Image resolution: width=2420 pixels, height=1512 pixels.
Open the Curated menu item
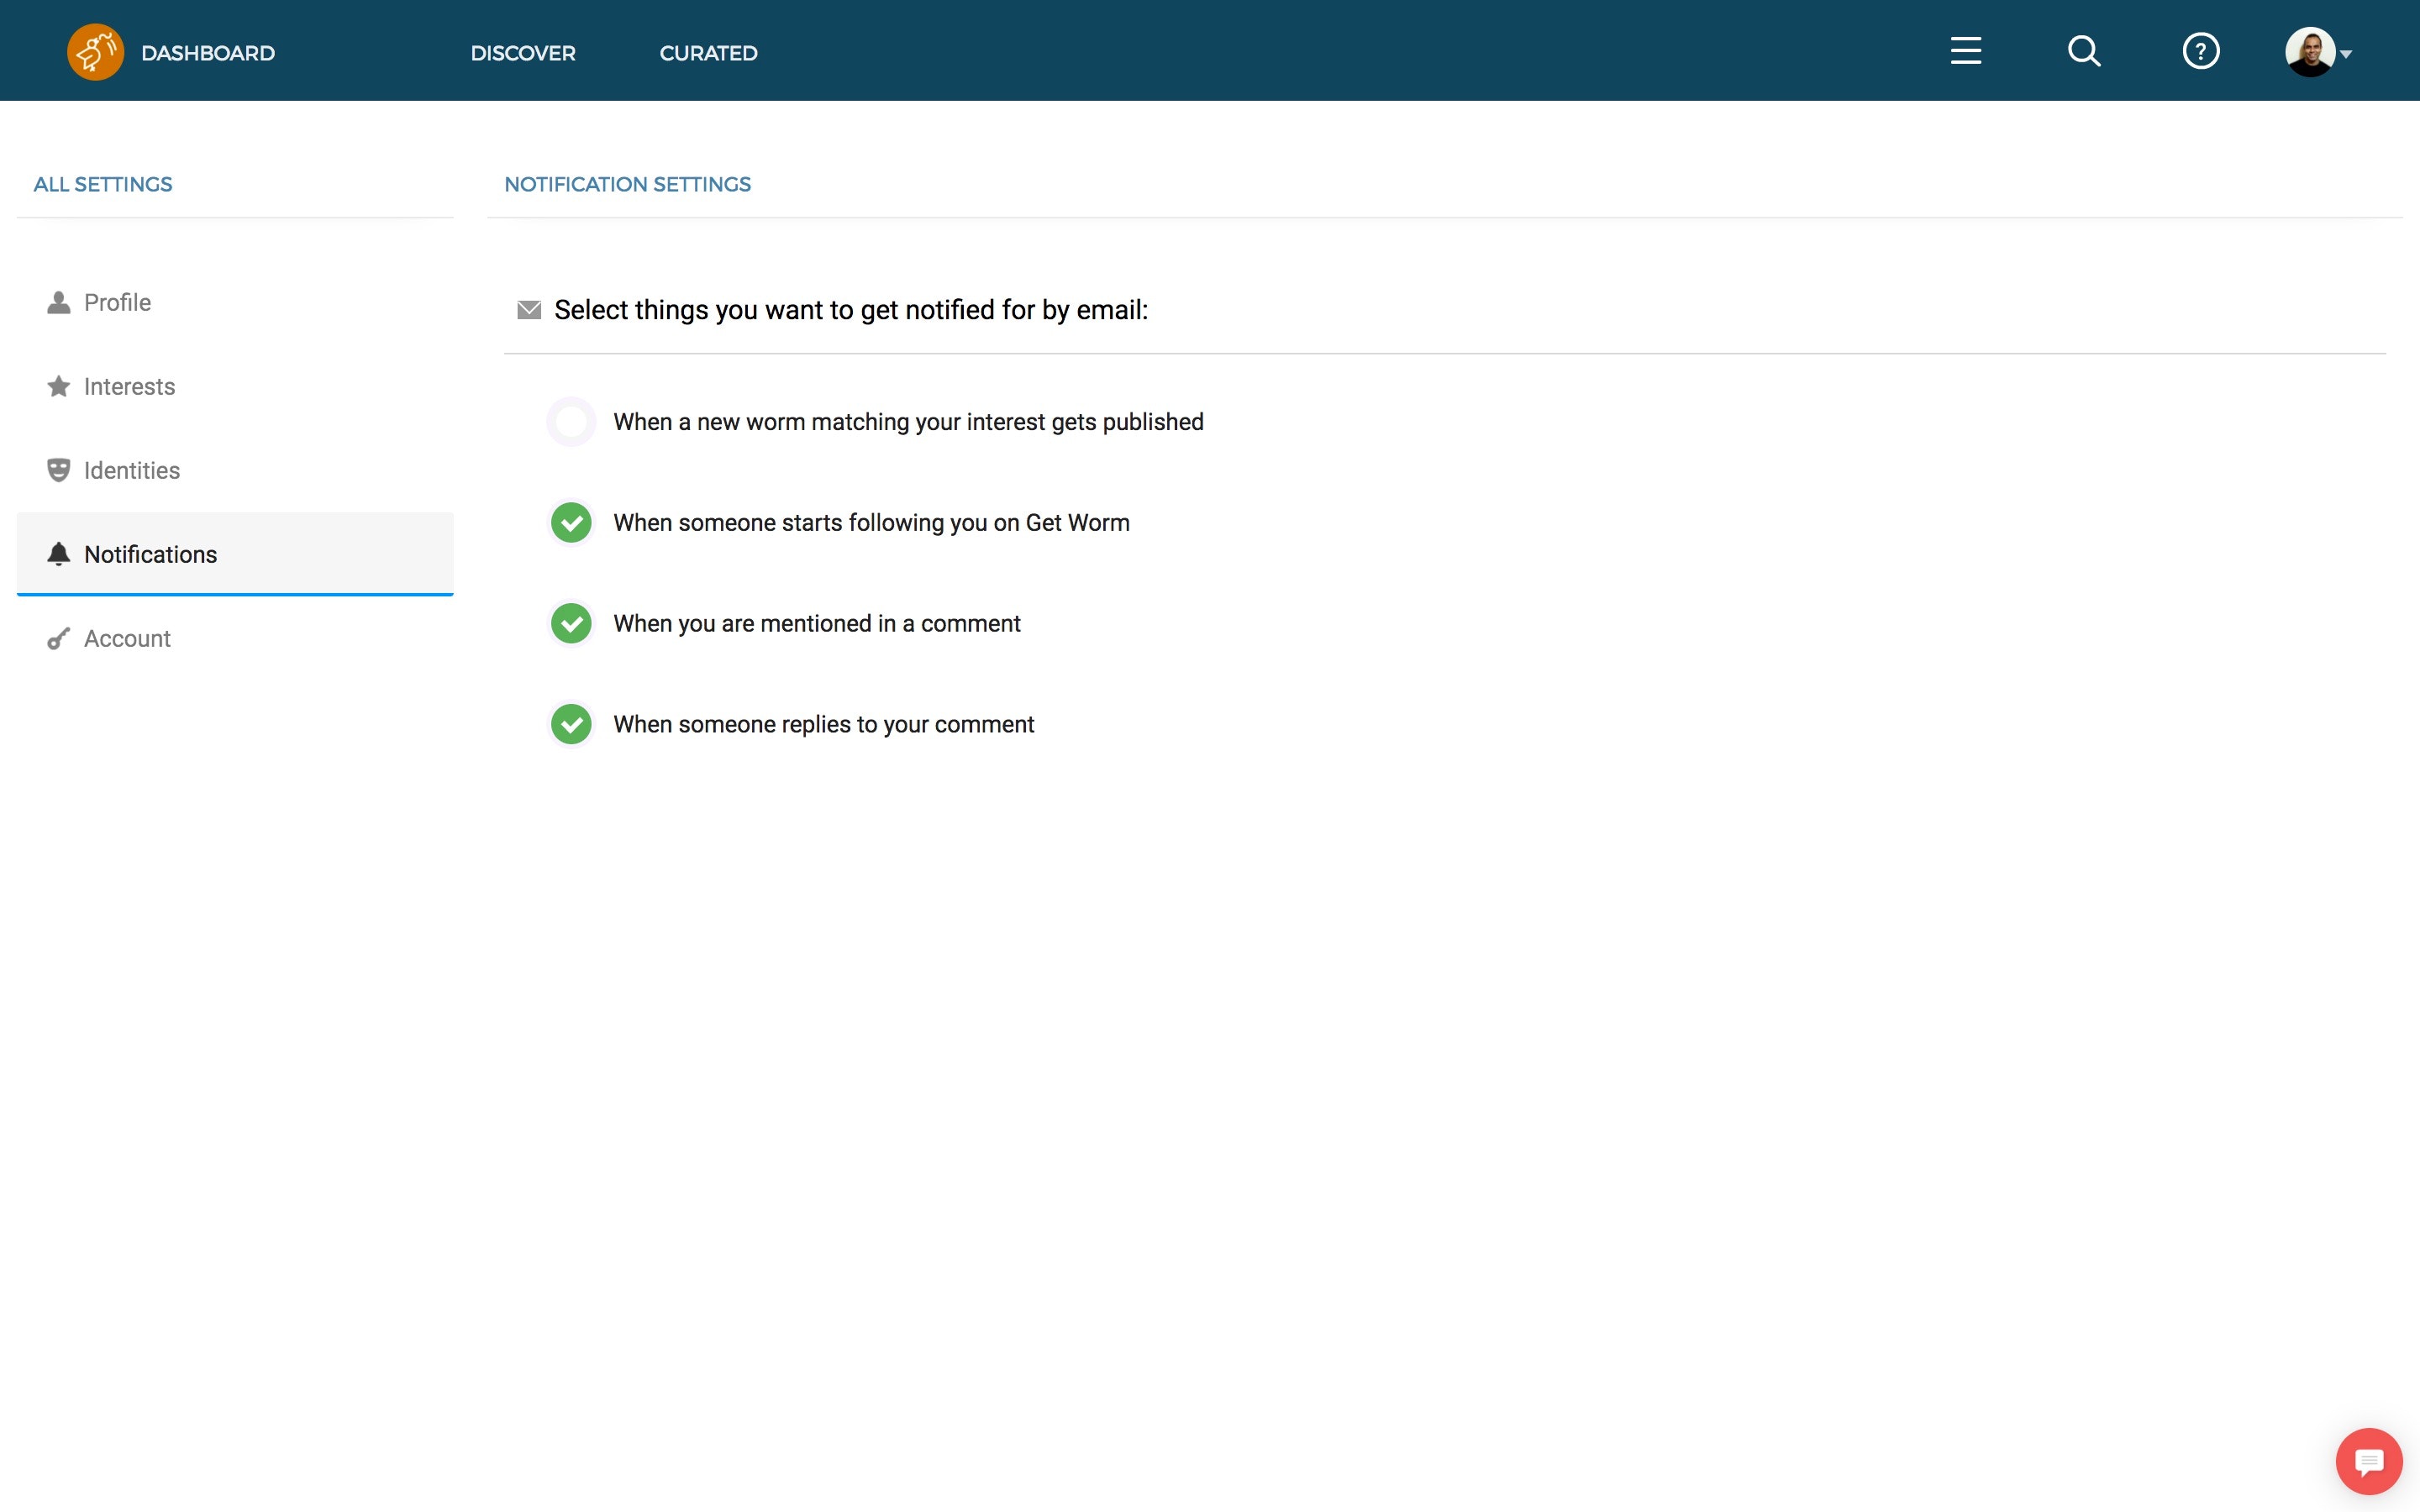[x=708, y=53]
